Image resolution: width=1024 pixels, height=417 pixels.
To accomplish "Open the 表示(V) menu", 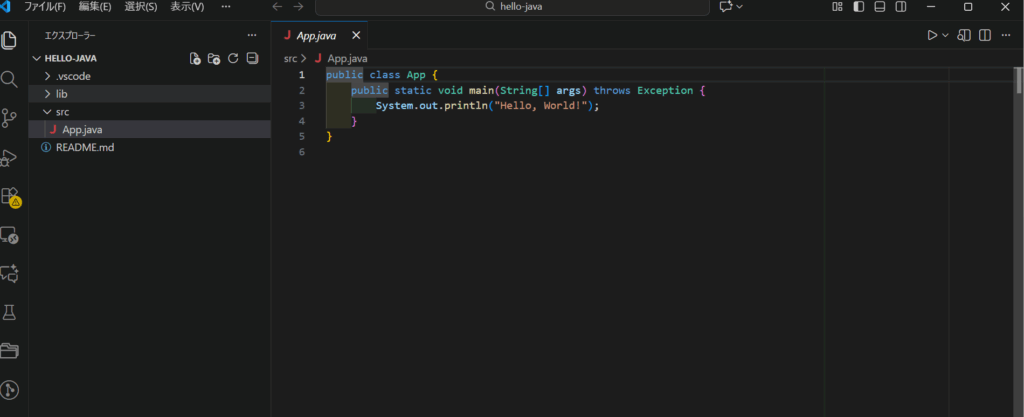I will [187, 7].
